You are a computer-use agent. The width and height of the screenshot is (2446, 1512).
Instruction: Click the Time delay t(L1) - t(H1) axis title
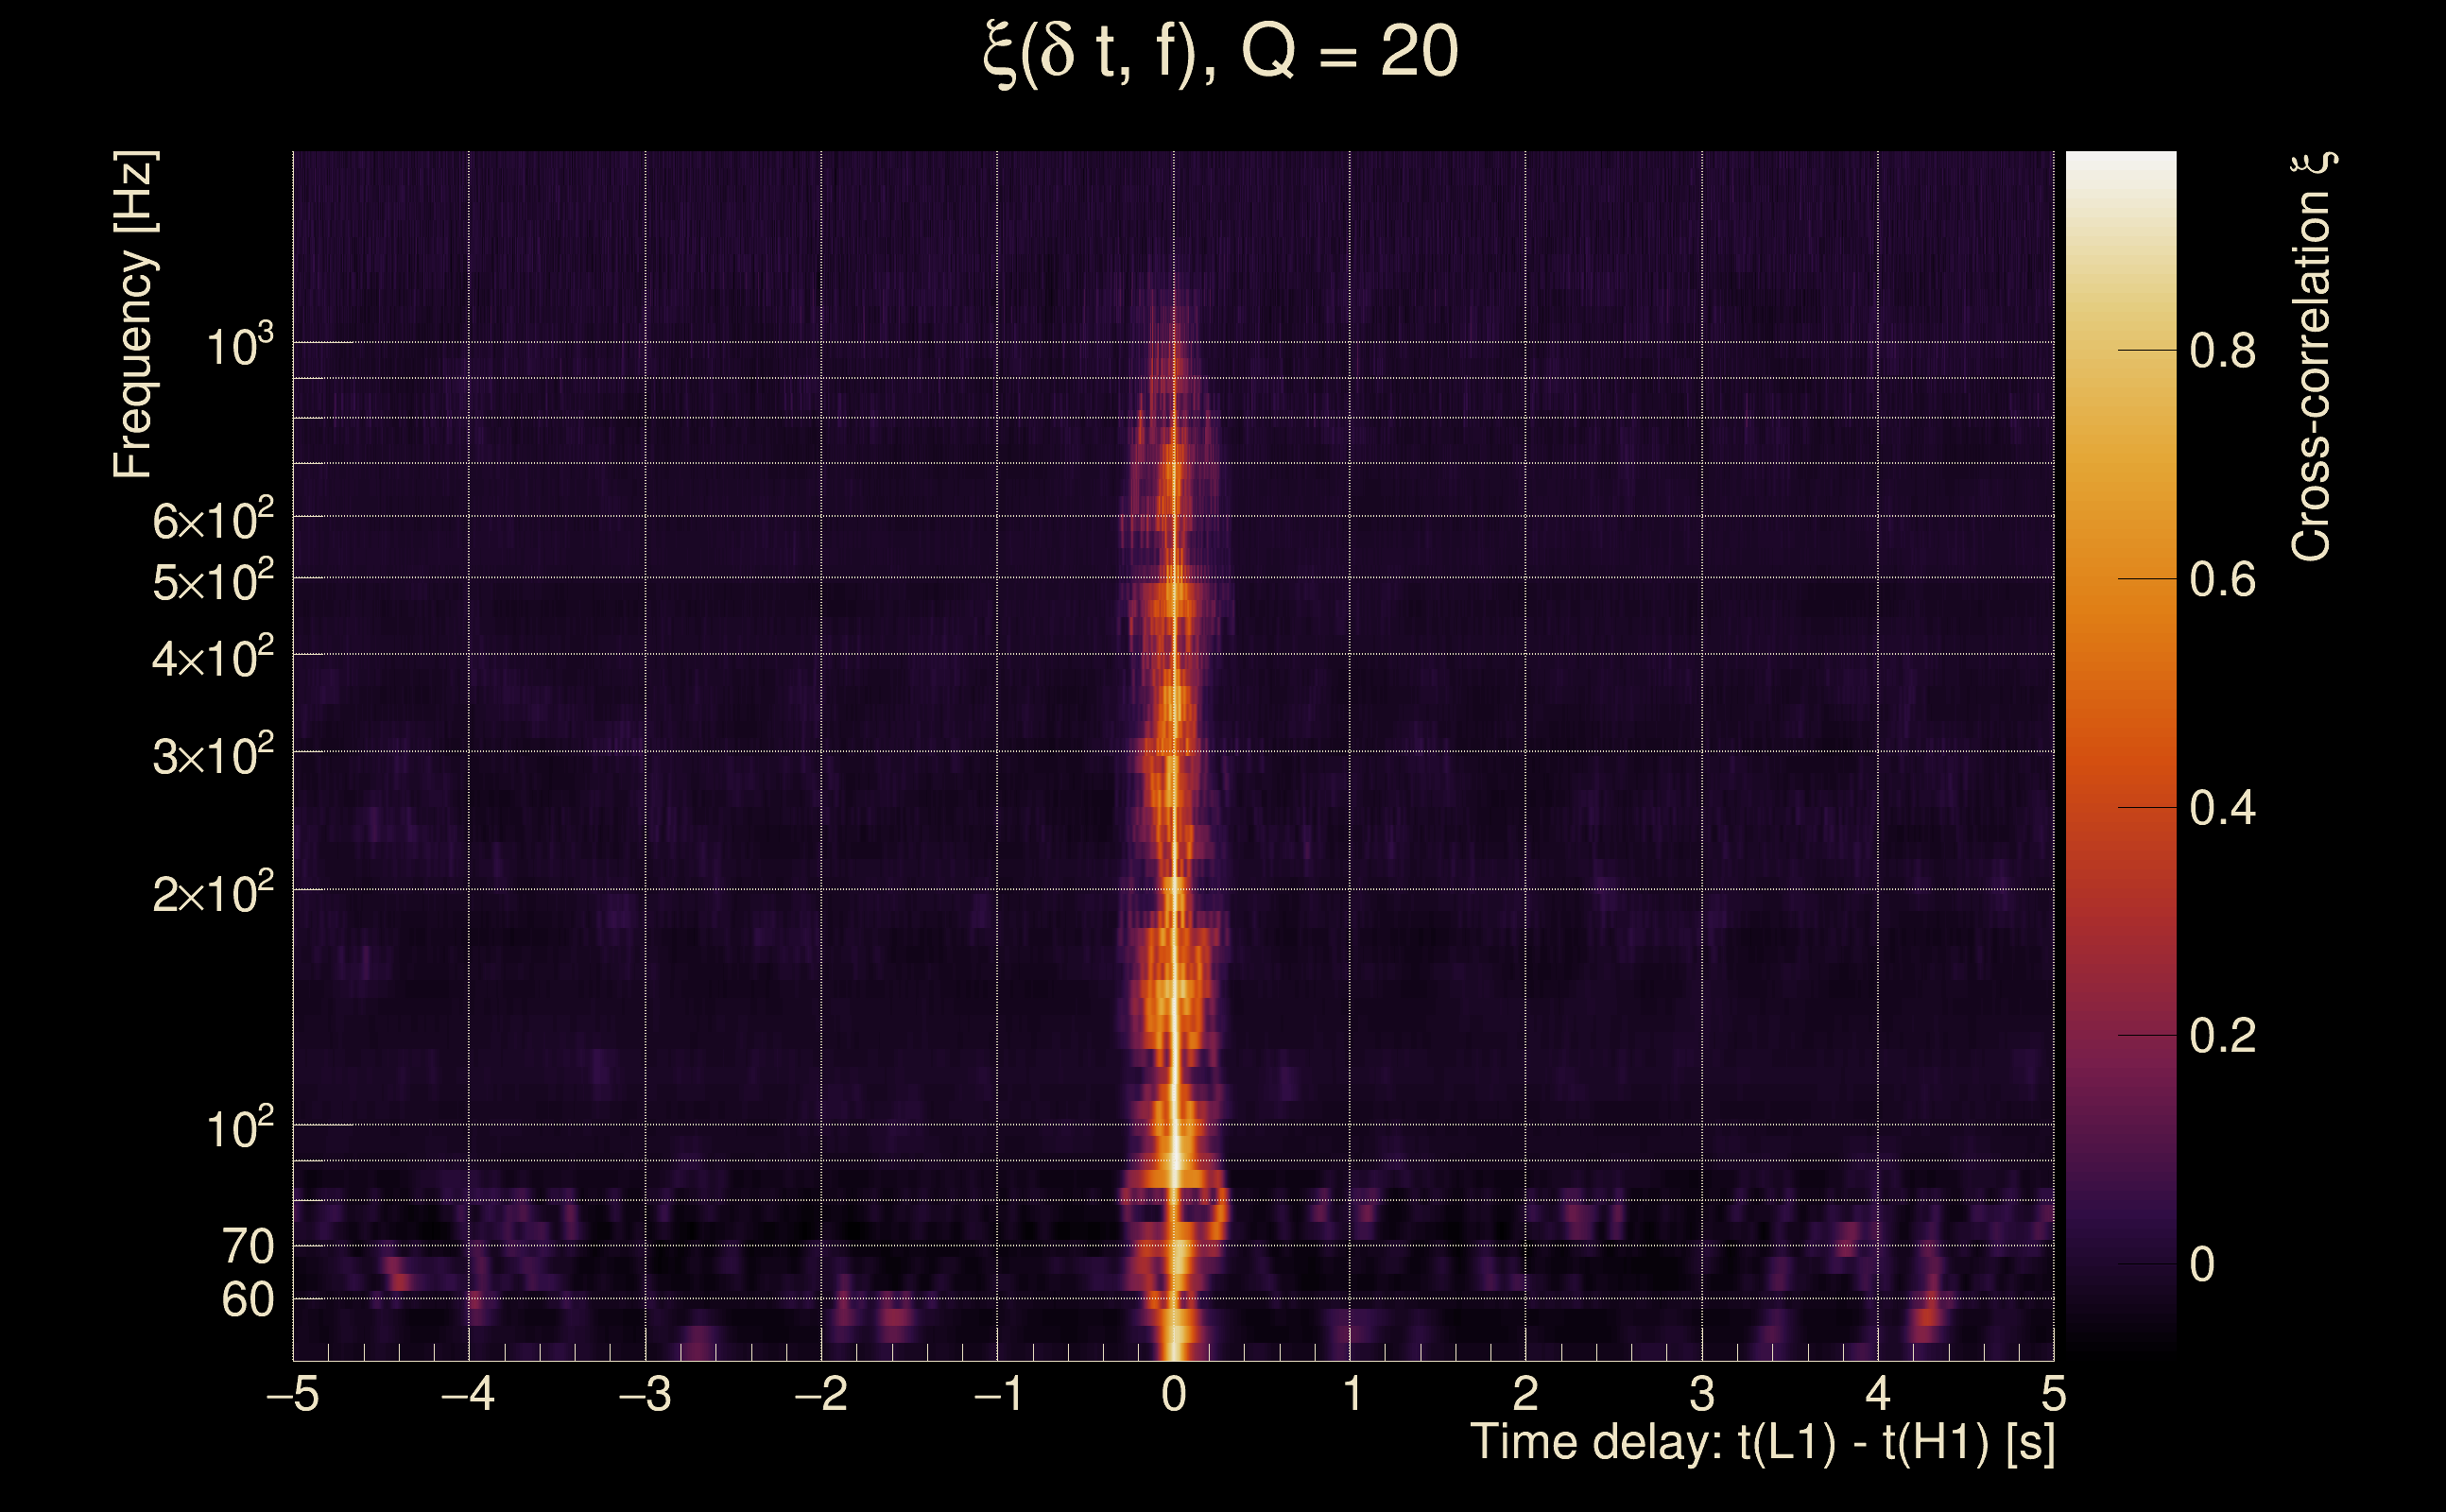1762,1443
